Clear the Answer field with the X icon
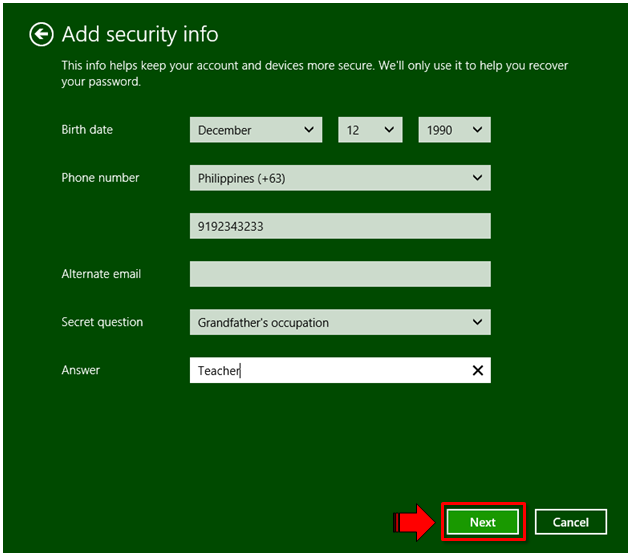Screen dimensions: 630x555 [478, 371]
